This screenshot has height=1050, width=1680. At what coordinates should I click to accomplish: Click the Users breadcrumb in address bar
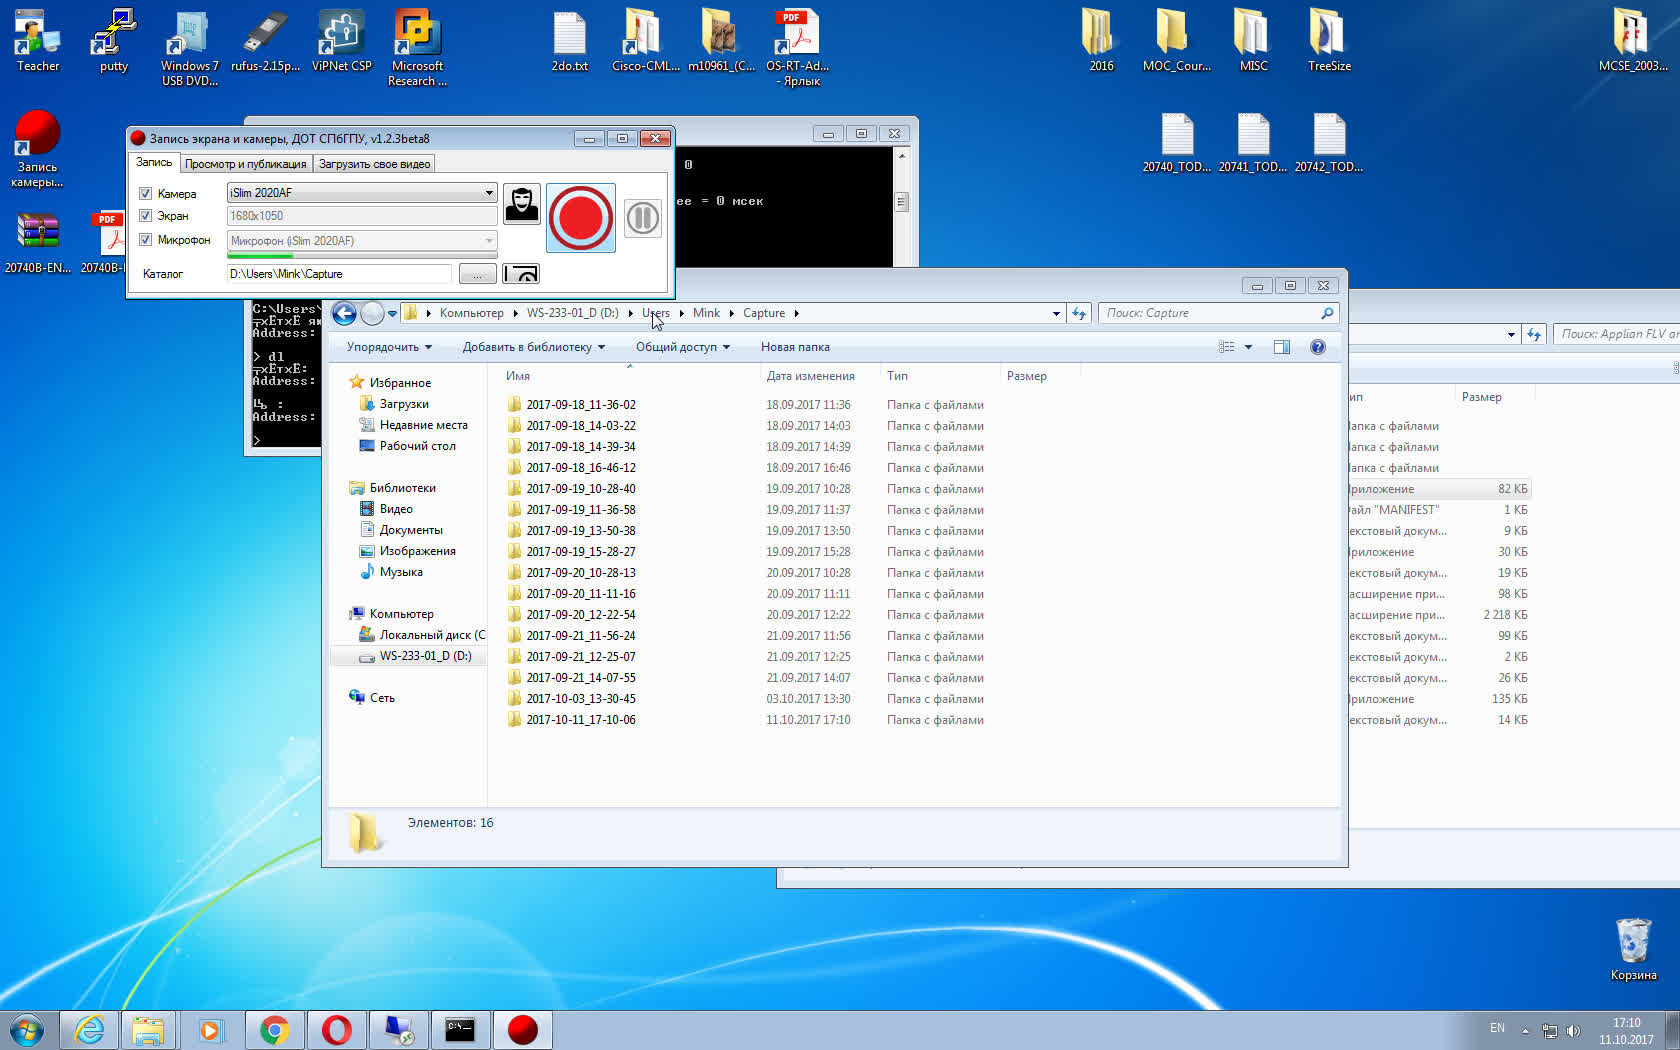[x=656, y=313]
